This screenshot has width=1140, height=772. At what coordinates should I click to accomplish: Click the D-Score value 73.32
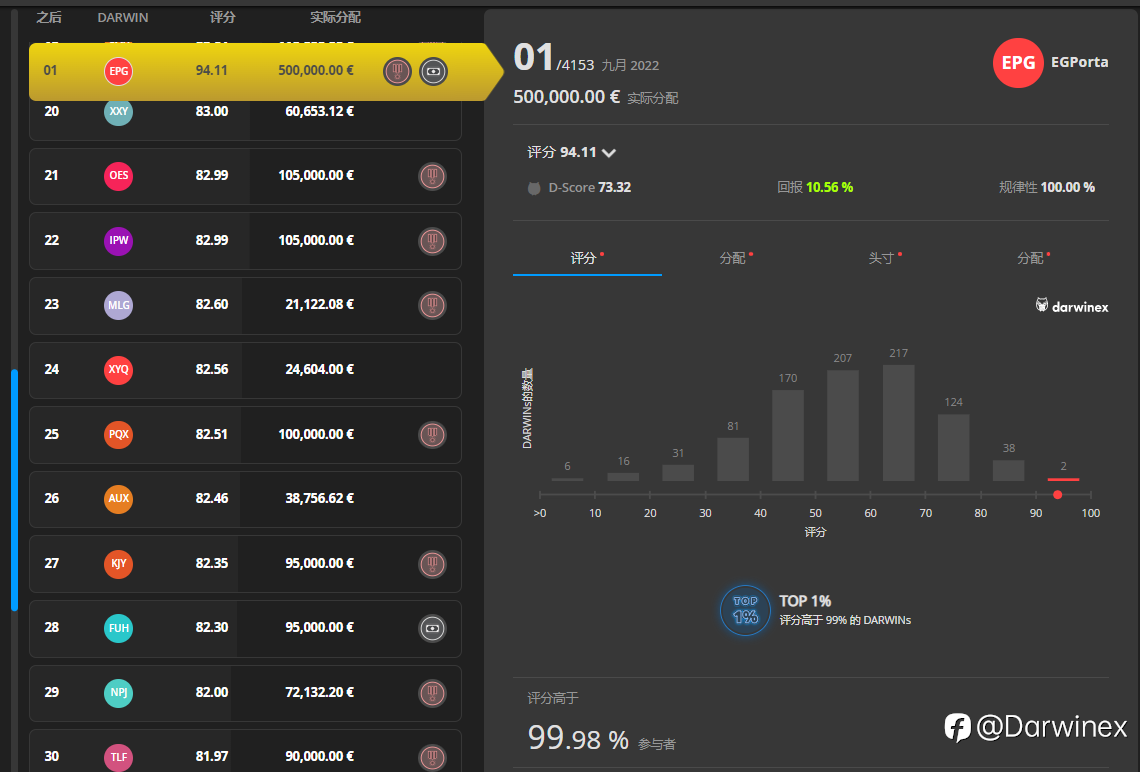[614, 188]
